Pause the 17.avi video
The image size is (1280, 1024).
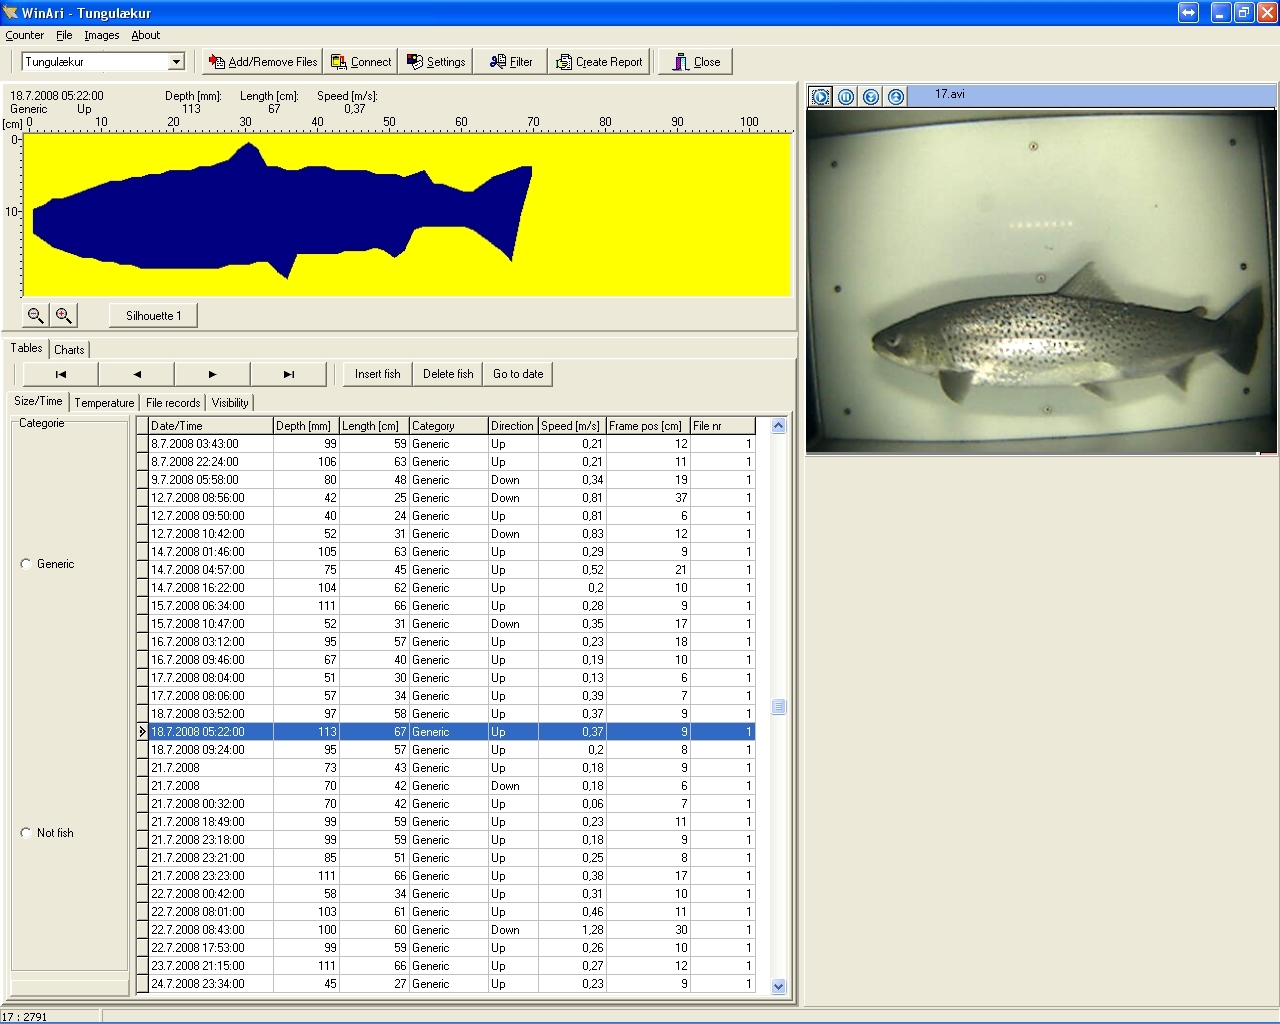point(846,96)
